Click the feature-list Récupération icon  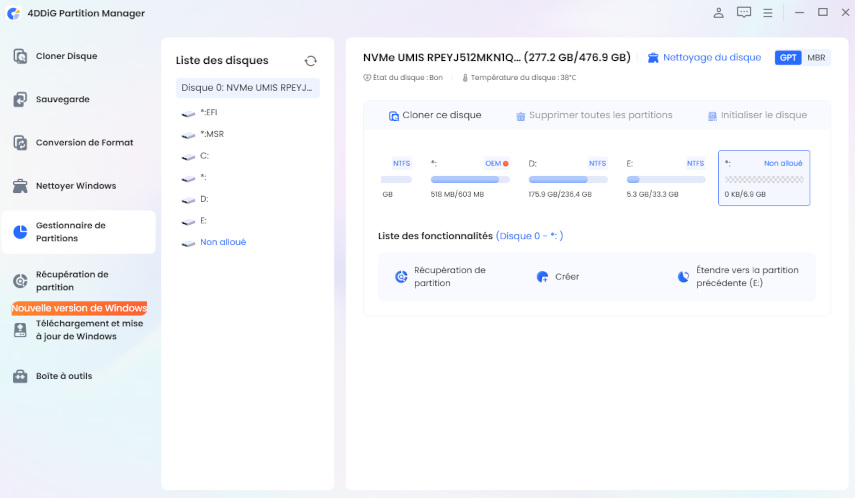tap(401, 277)
